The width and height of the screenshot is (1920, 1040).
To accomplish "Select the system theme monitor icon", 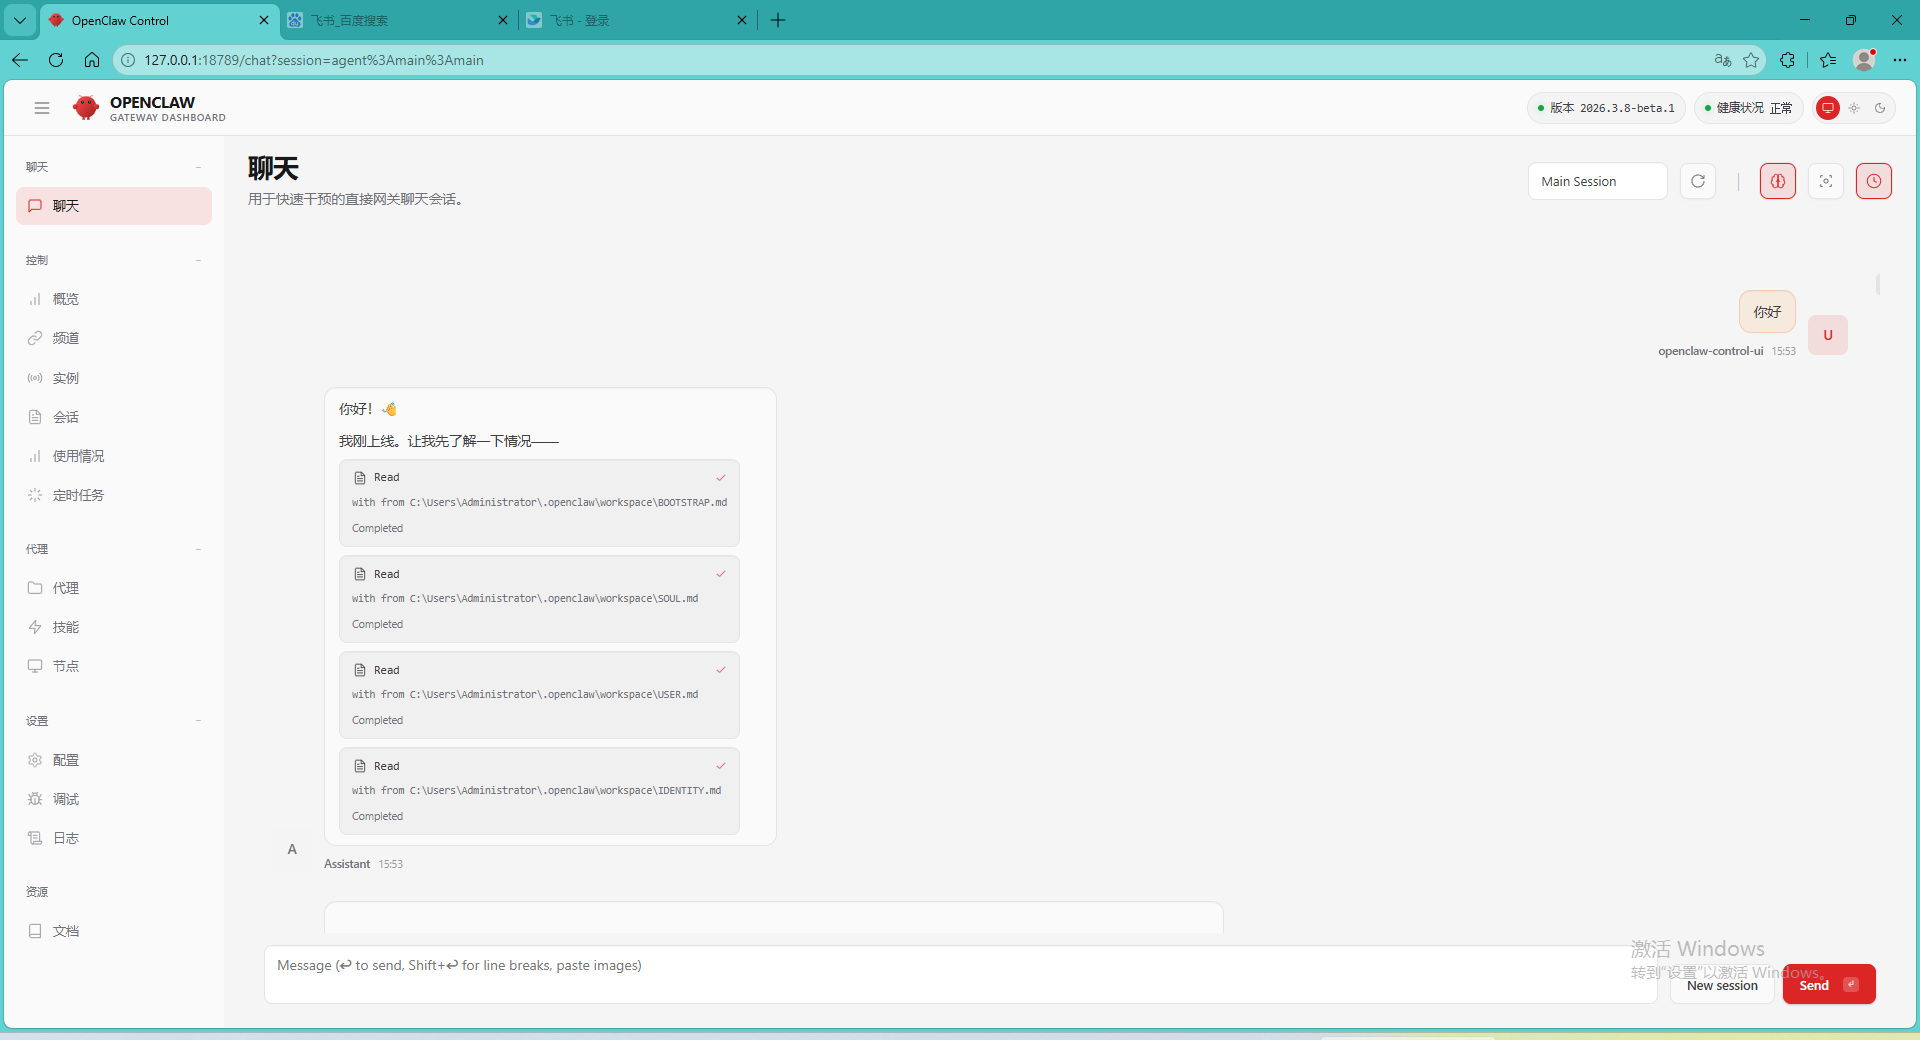I will click(1828, 108).
